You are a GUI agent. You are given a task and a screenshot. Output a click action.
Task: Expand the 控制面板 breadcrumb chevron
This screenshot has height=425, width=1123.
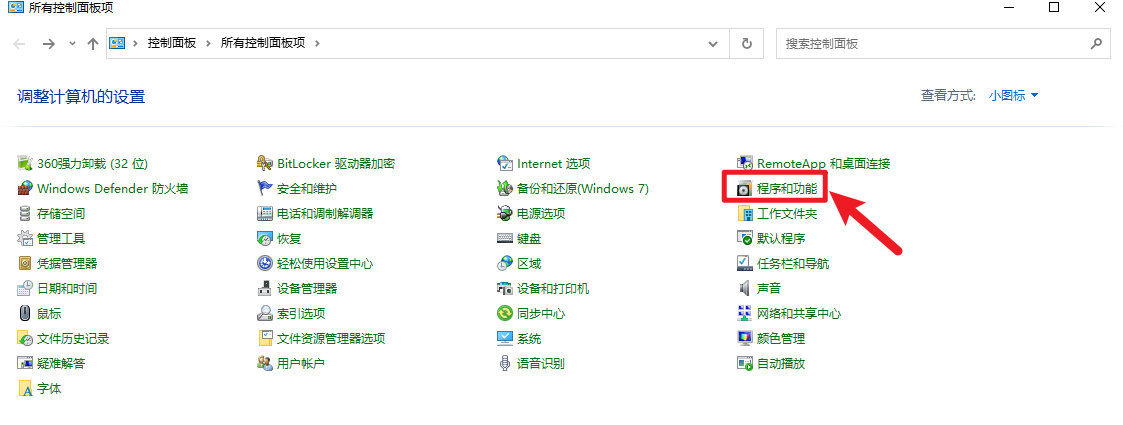pos(209,44)
